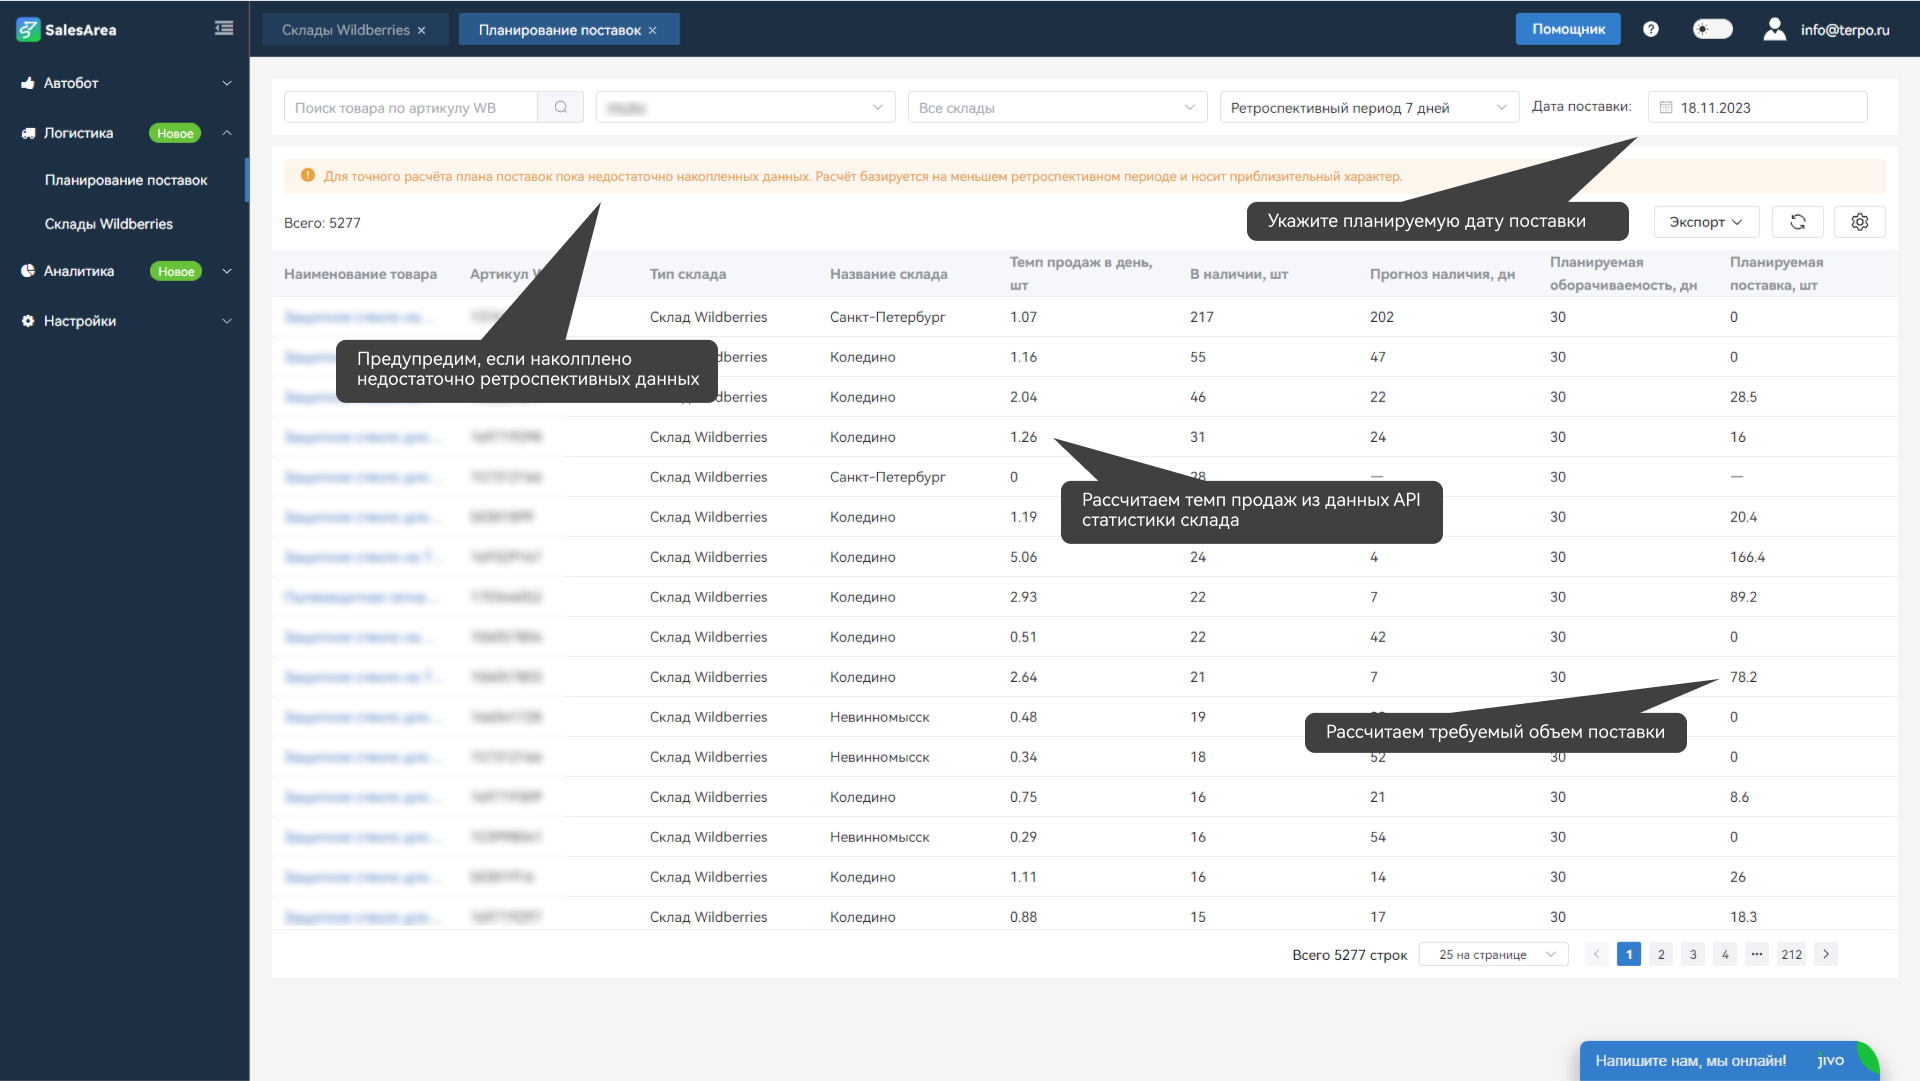
Task: Go to page 2
Action: [x=1661, y=954]
